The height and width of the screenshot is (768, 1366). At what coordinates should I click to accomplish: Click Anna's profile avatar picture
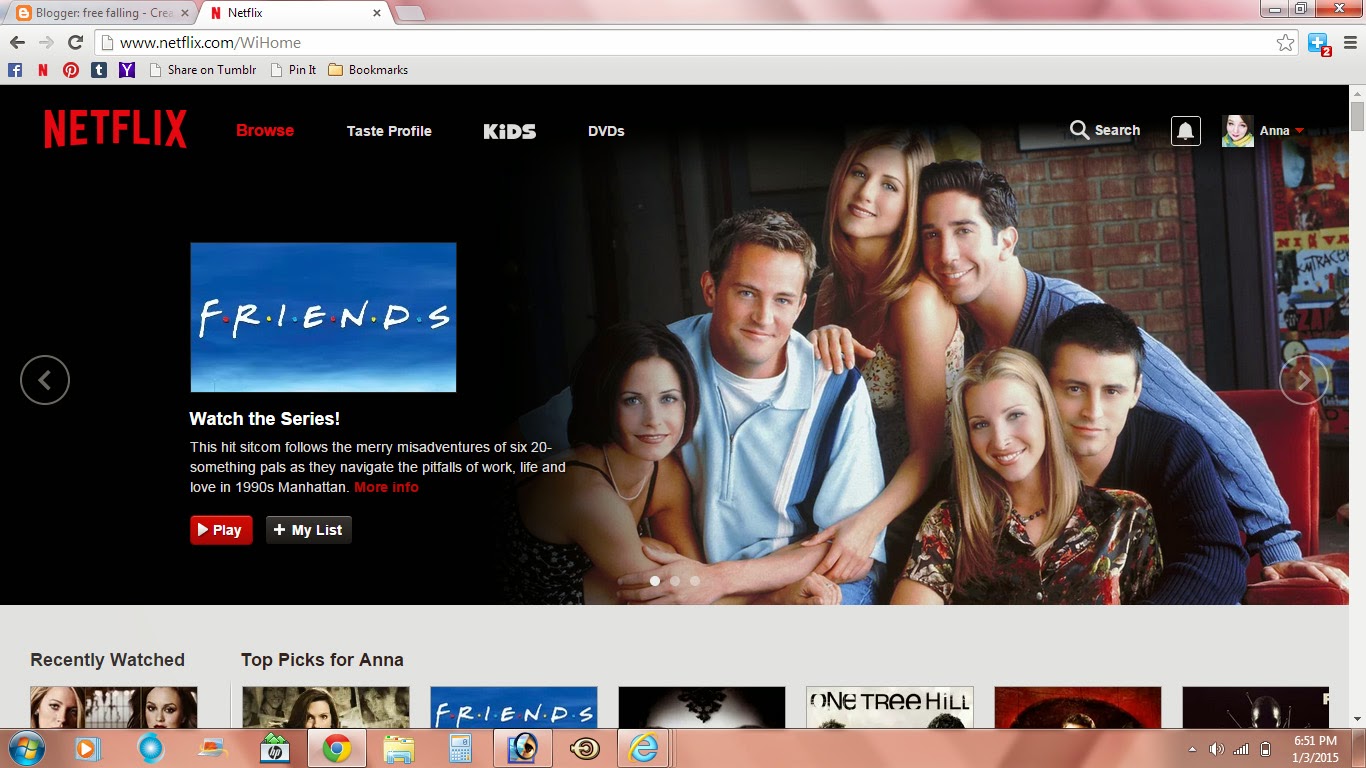[1238, 131]
